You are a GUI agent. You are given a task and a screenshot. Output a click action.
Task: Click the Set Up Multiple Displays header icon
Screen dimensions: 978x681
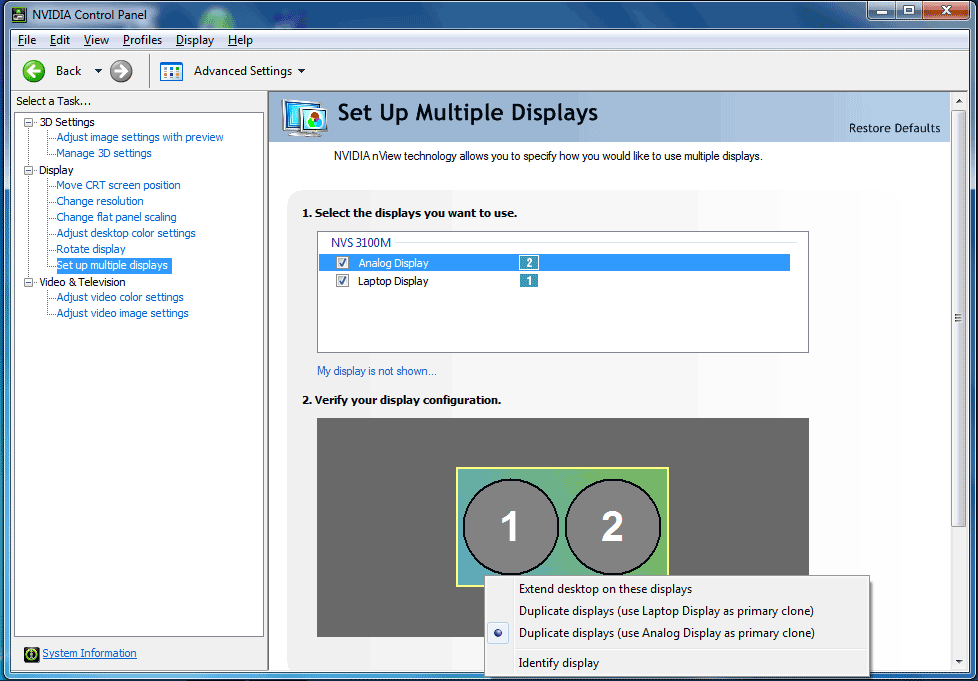click(304, 117)
